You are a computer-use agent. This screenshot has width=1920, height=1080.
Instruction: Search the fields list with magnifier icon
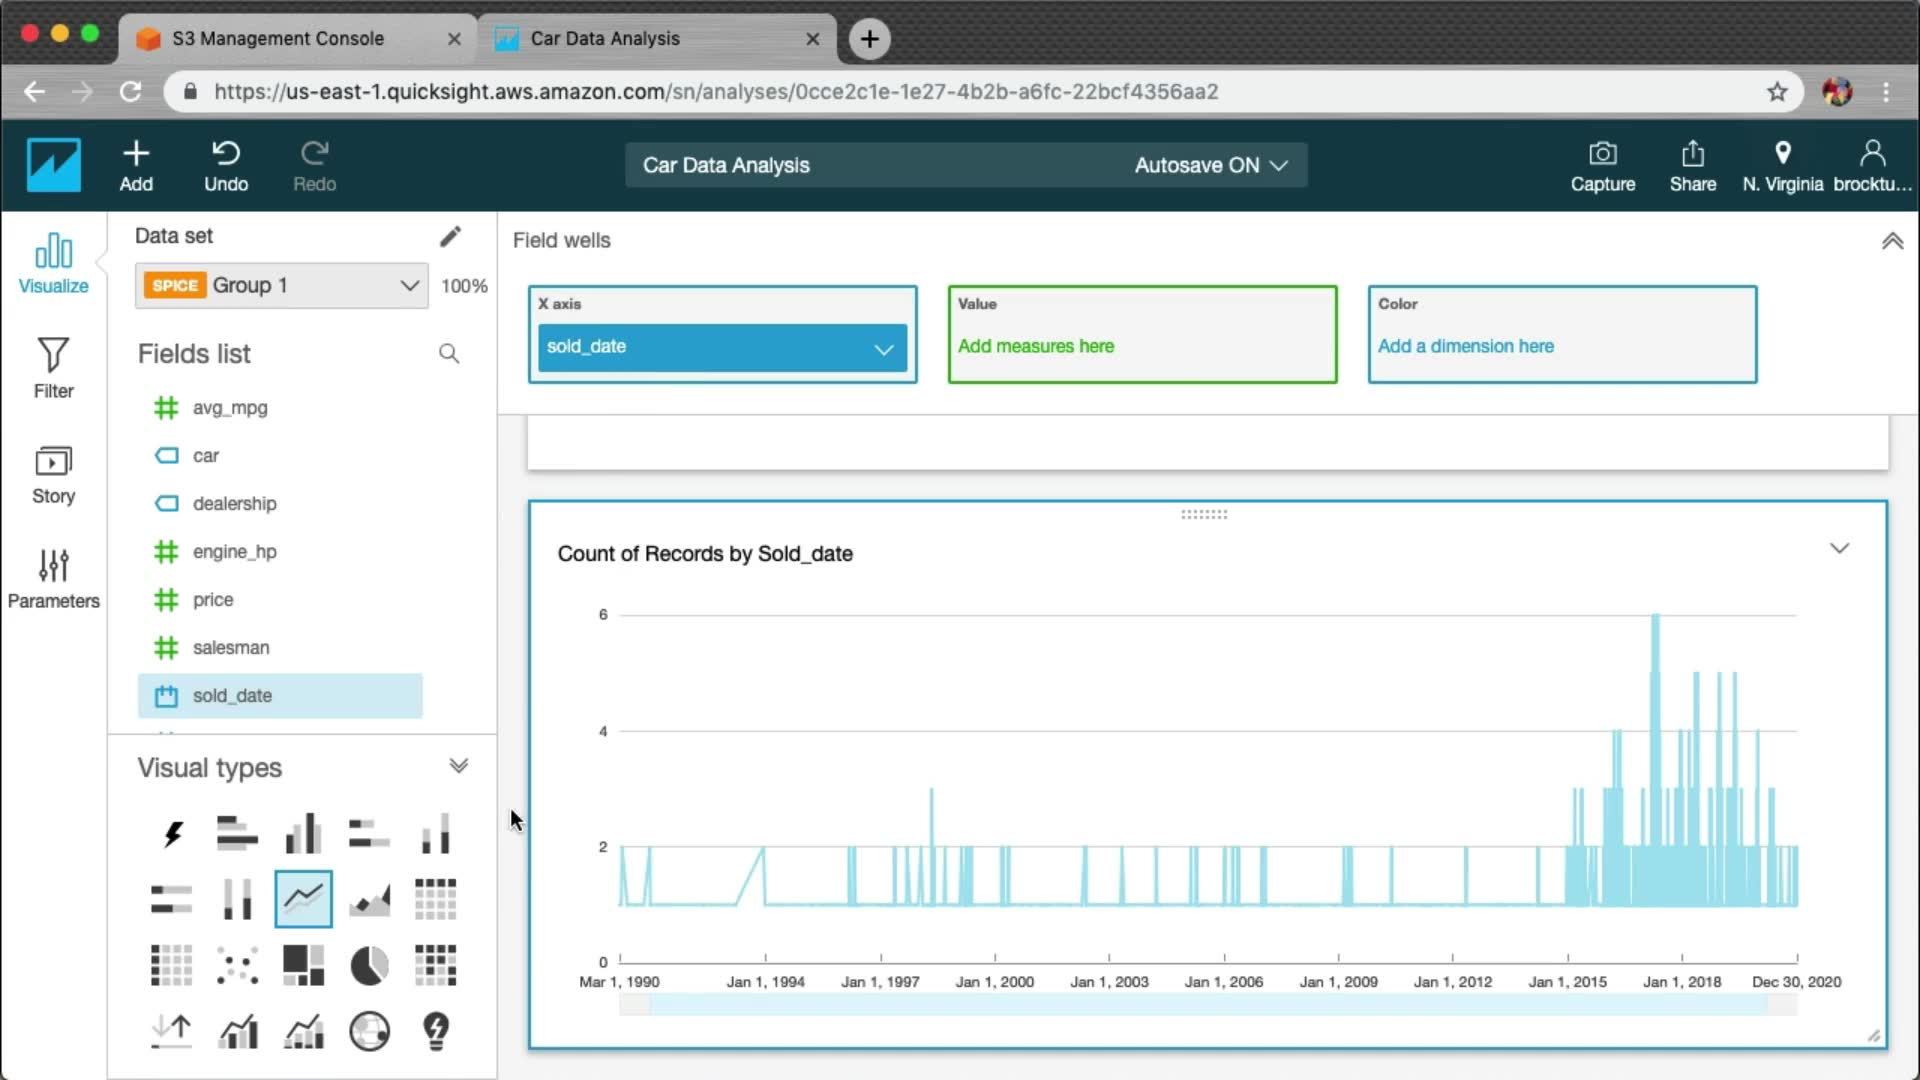pos(449,354)
